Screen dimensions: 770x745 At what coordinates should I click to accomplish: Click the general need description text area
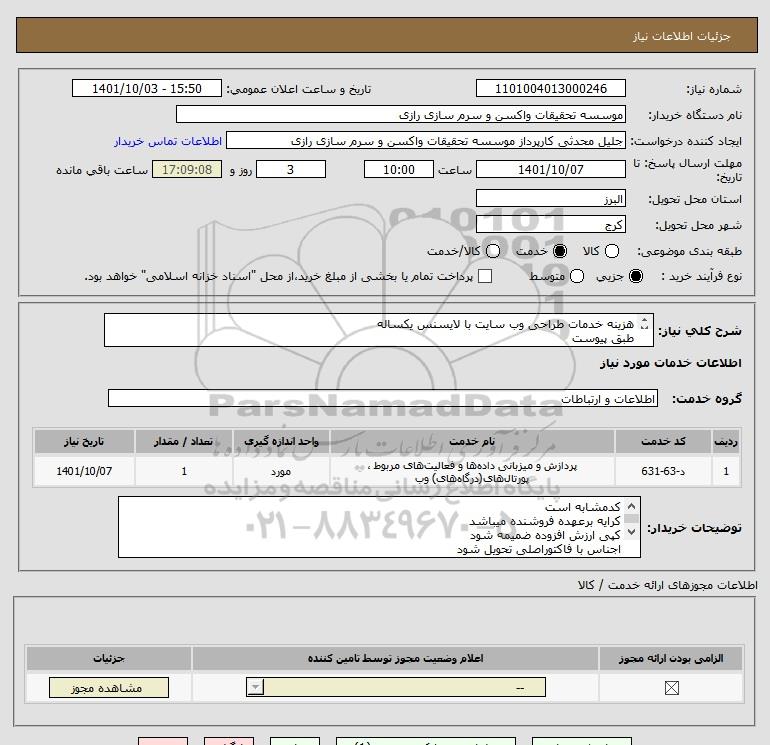pyautogui.click(x=379, y=330)
